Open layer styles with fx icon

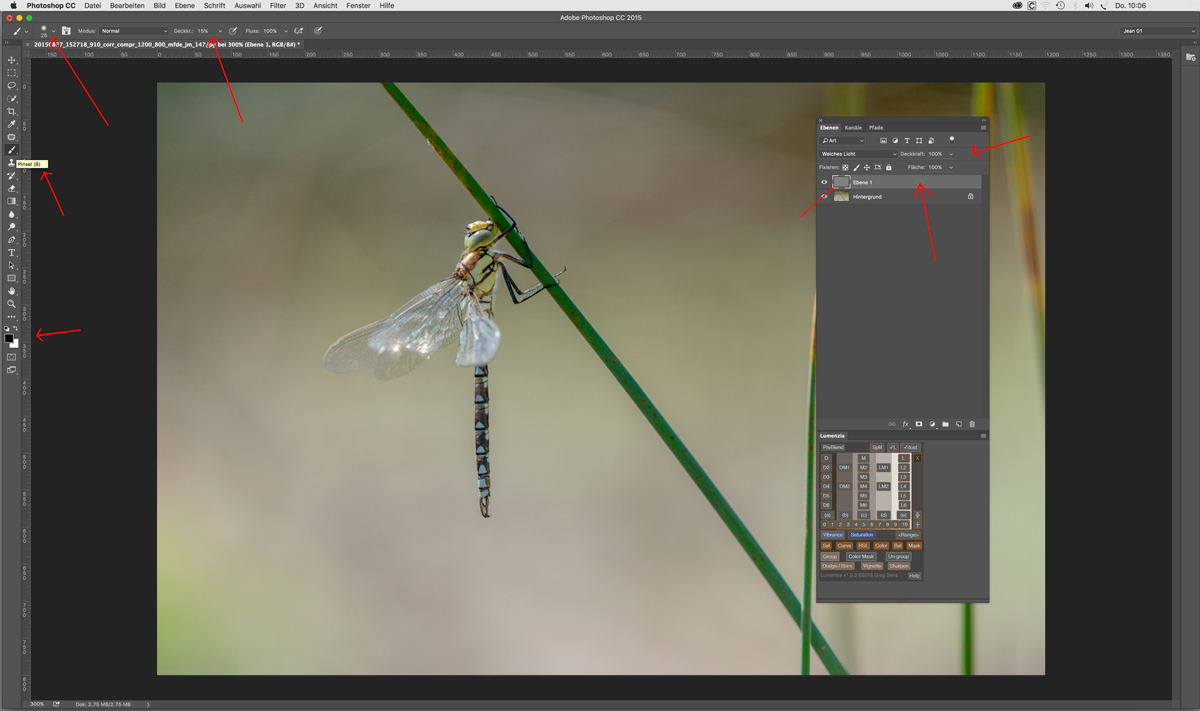pyautogui.click(x=905, y=424)
